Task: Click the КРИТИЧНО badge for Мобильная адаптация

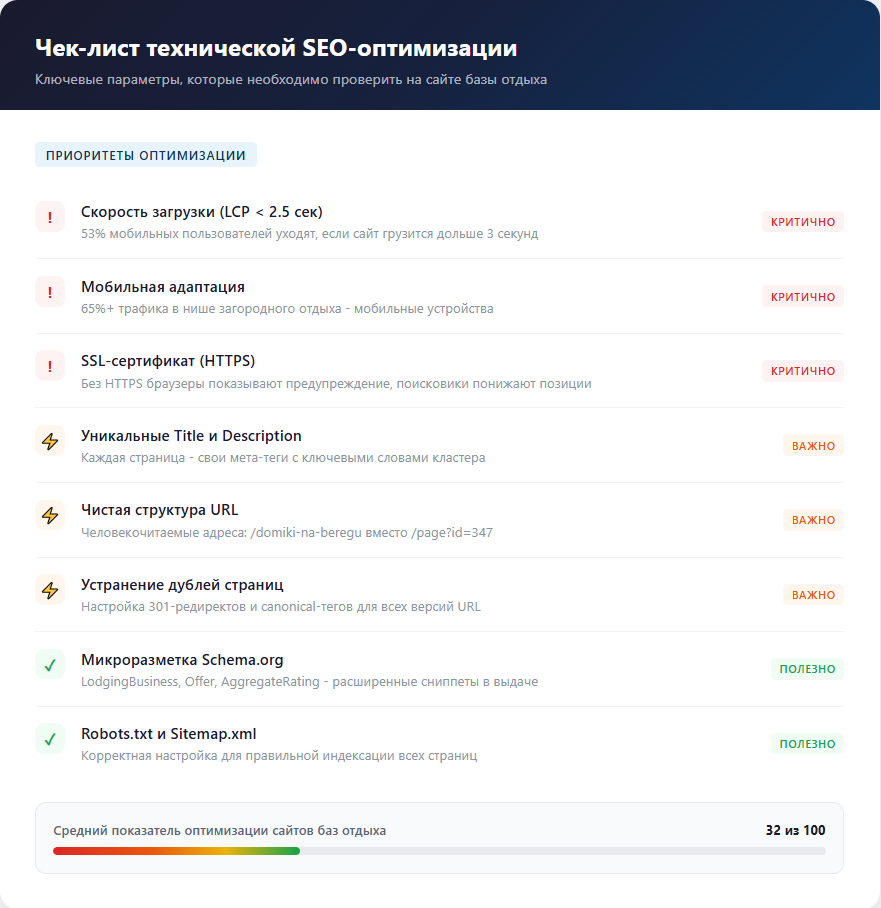Action: click(802, 296)
